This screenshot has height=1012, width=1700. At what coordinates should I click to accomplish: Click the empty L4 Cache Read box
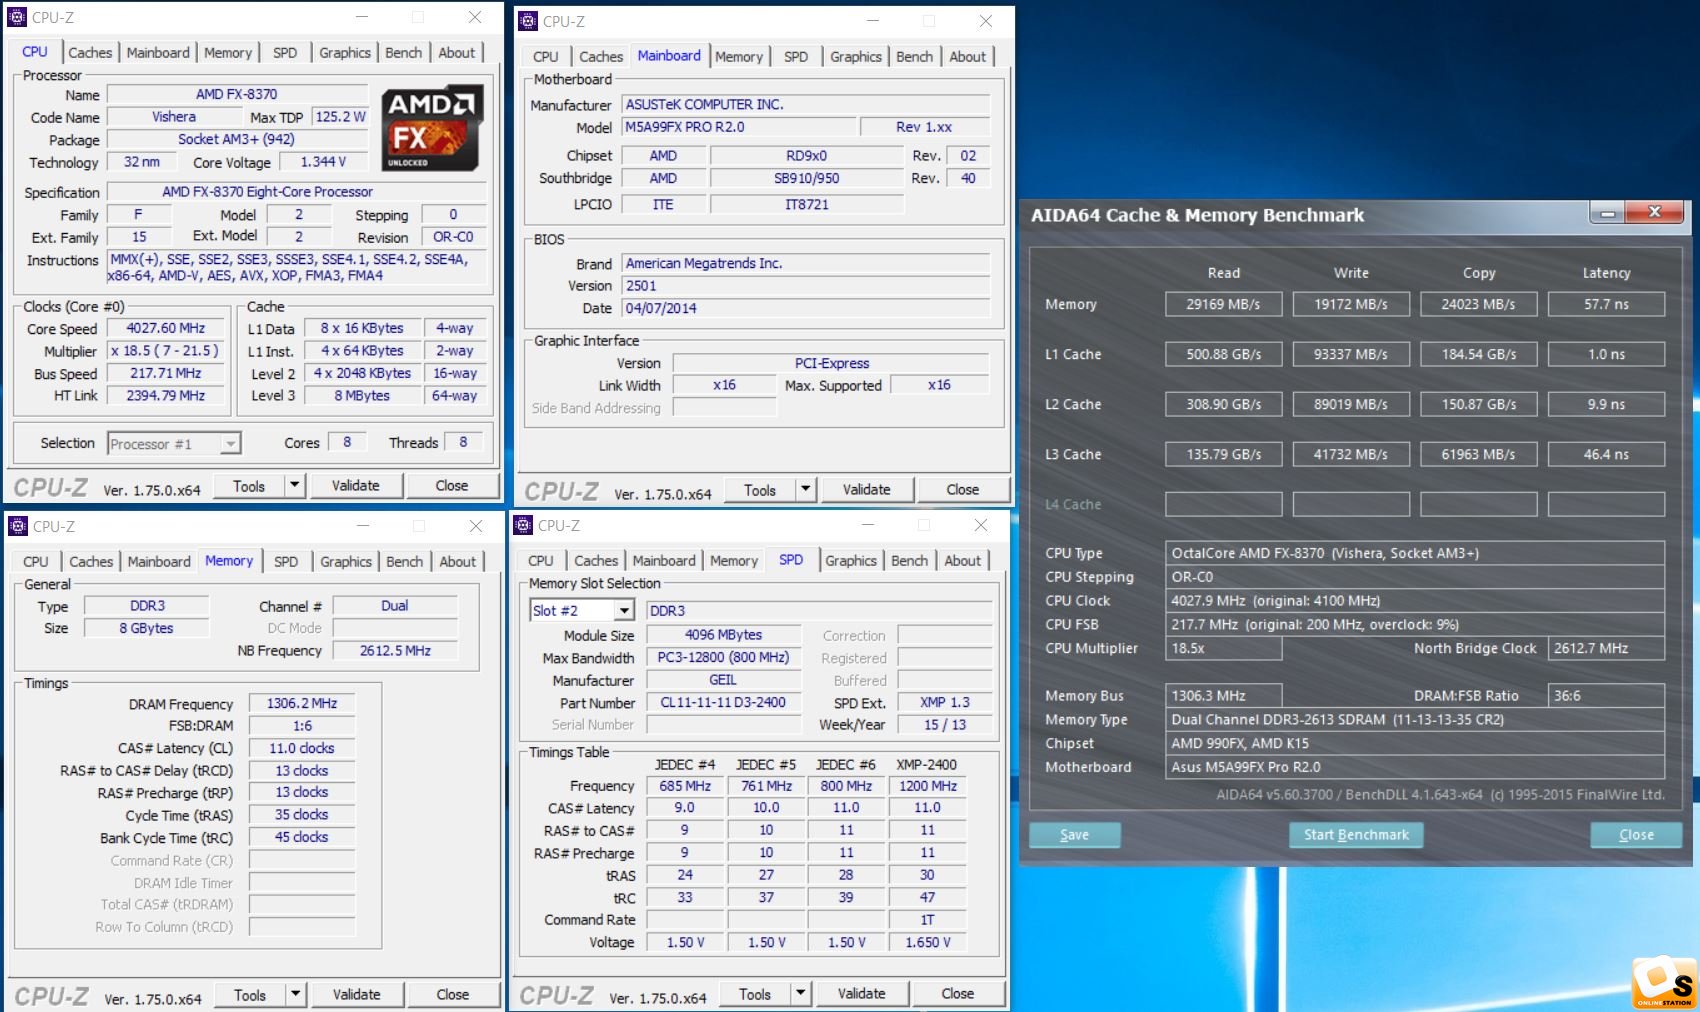(1223, 504)
